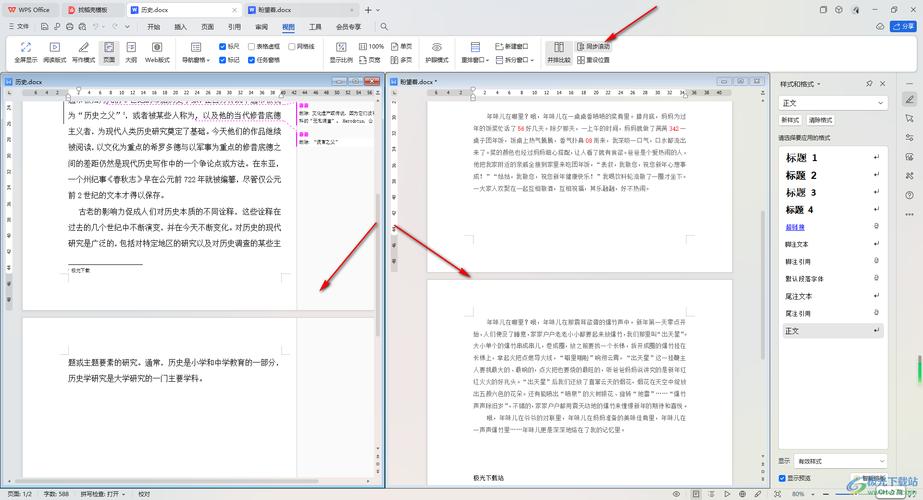This screenshot has width=923, height=500.
Task: Close the 样式和格式 panel
Action: [882, 84]
